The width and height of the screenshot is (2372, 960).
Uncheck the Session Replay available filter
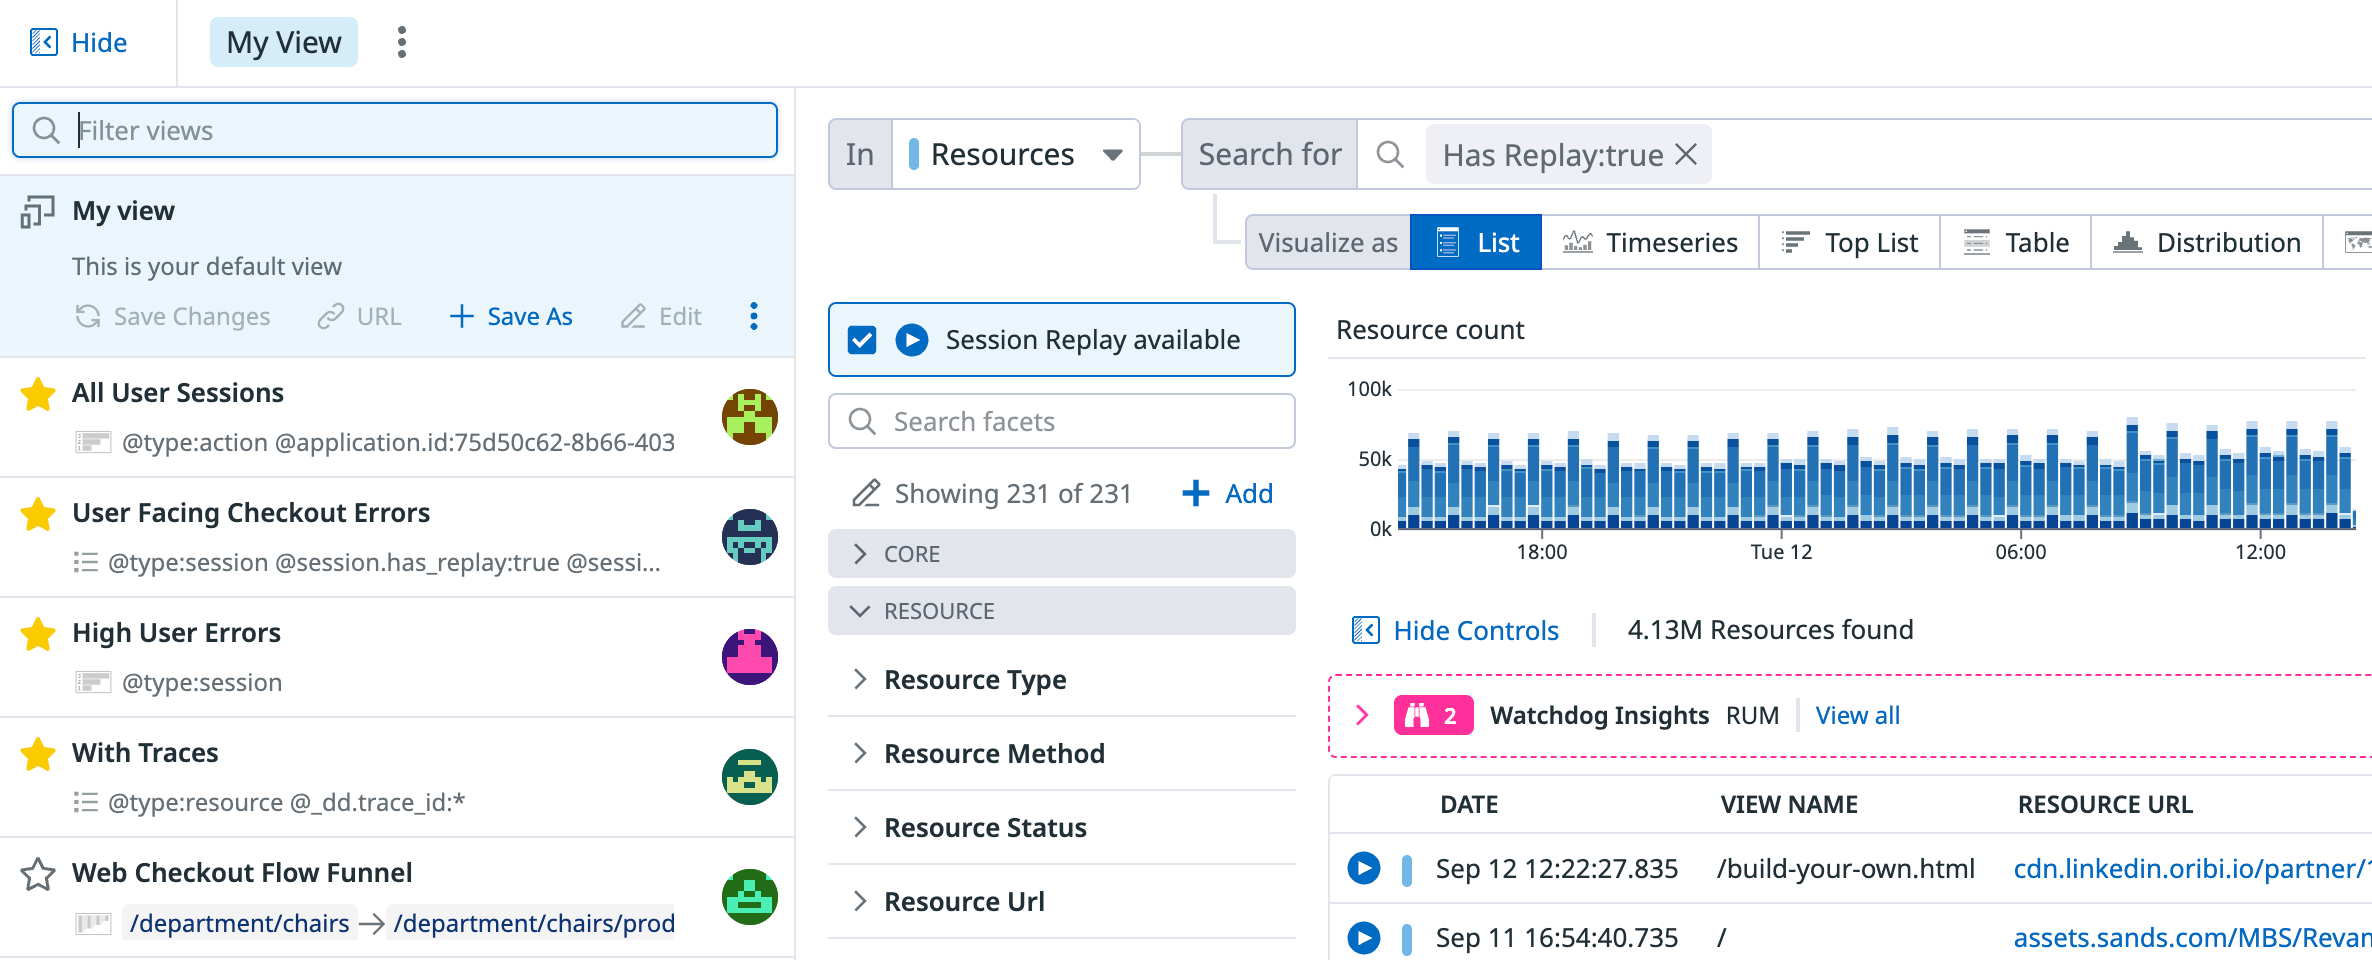861,339
